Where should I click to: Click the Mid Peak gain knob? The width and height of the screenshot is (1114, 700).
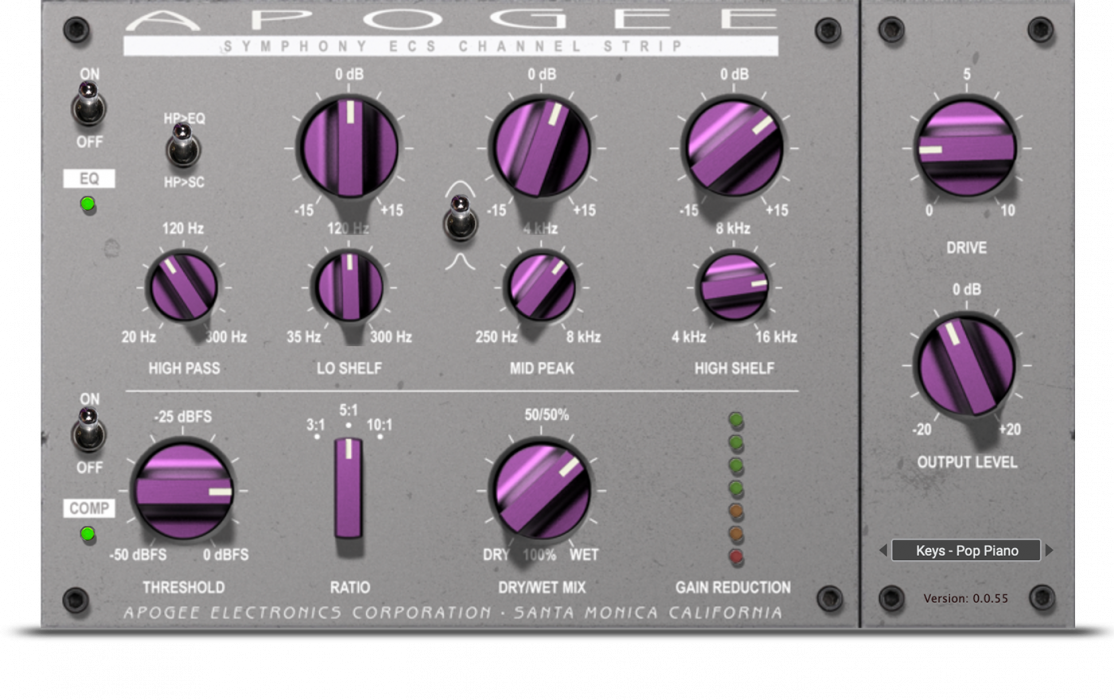[541, 147]
